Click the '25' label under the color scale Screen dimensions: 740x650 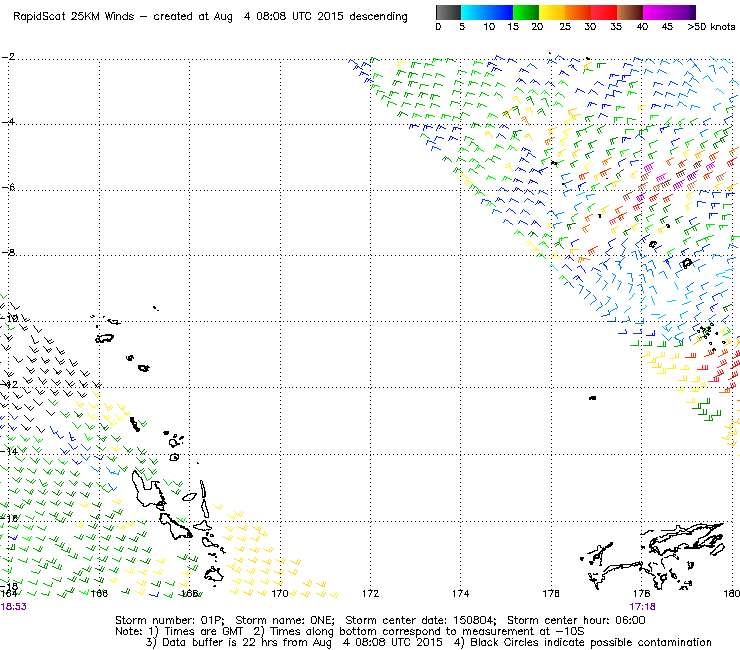565,27
